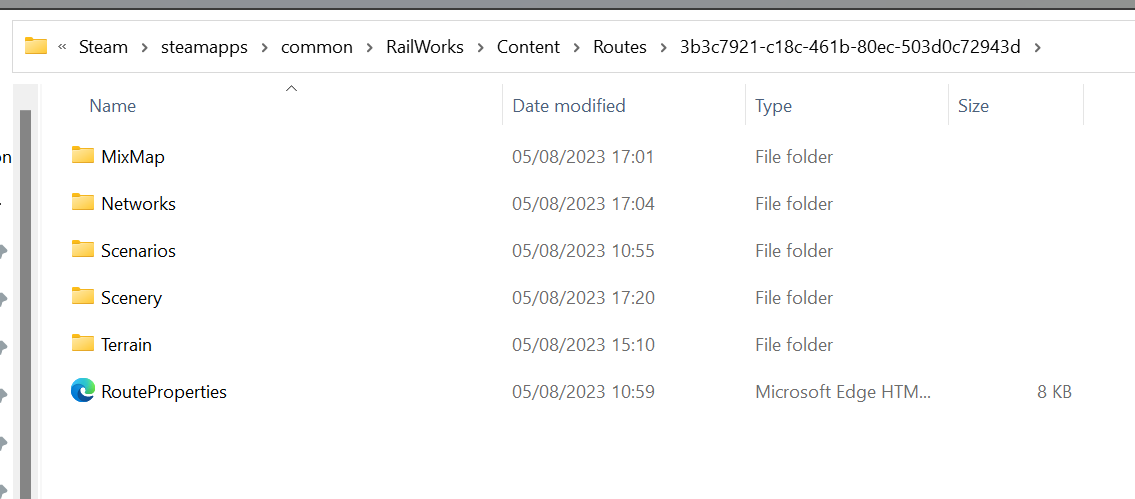The width and height of the screenshot is (1135, 499).
Task: Sort list by Size column
Action: pos(973,105)
